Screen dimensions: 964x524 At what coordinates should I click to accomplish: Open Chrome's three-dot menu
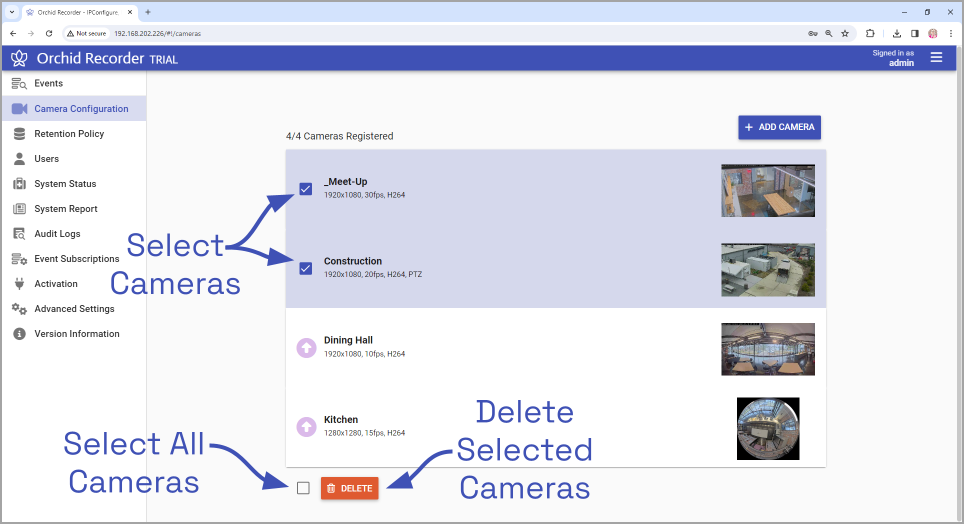tap(951, 33)
